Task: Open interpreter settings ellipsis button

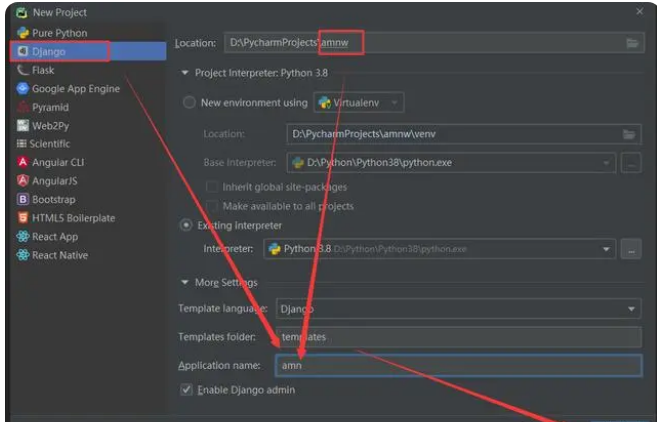Action: coord(631,249)
